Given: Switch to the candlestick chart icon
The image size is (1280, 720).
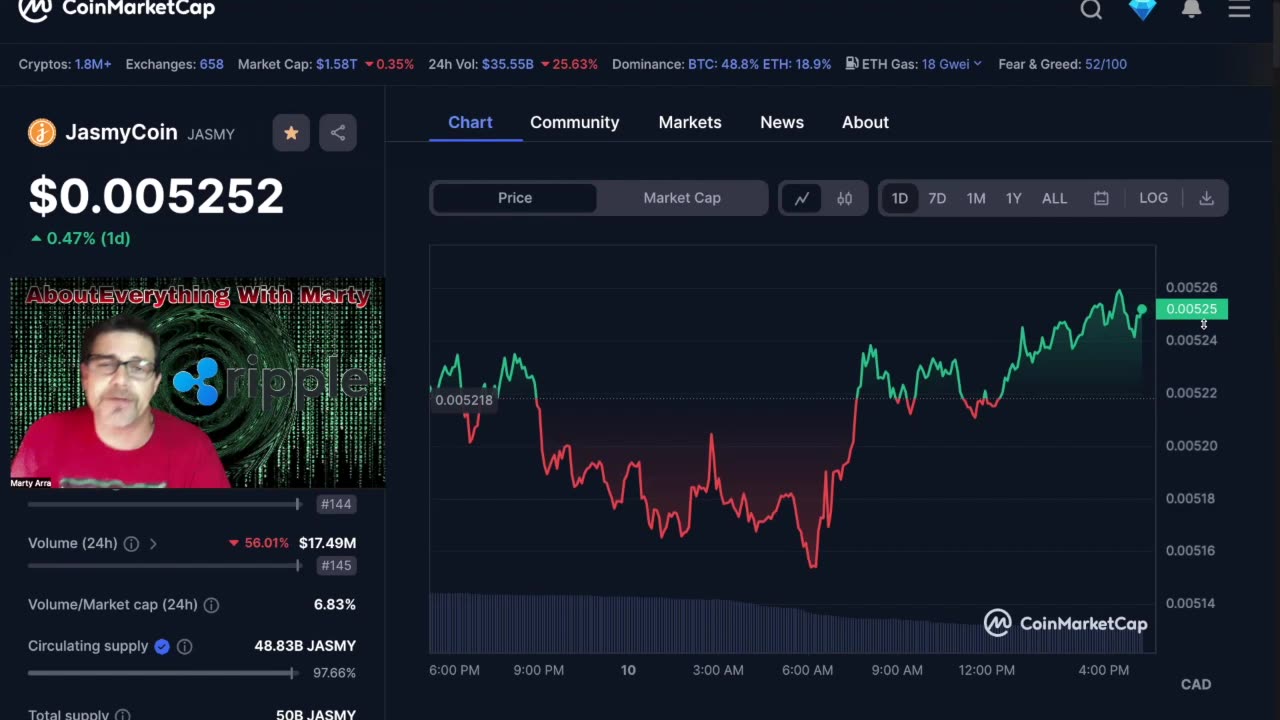Looking at the screenshot, I should (x=845, y=198).
